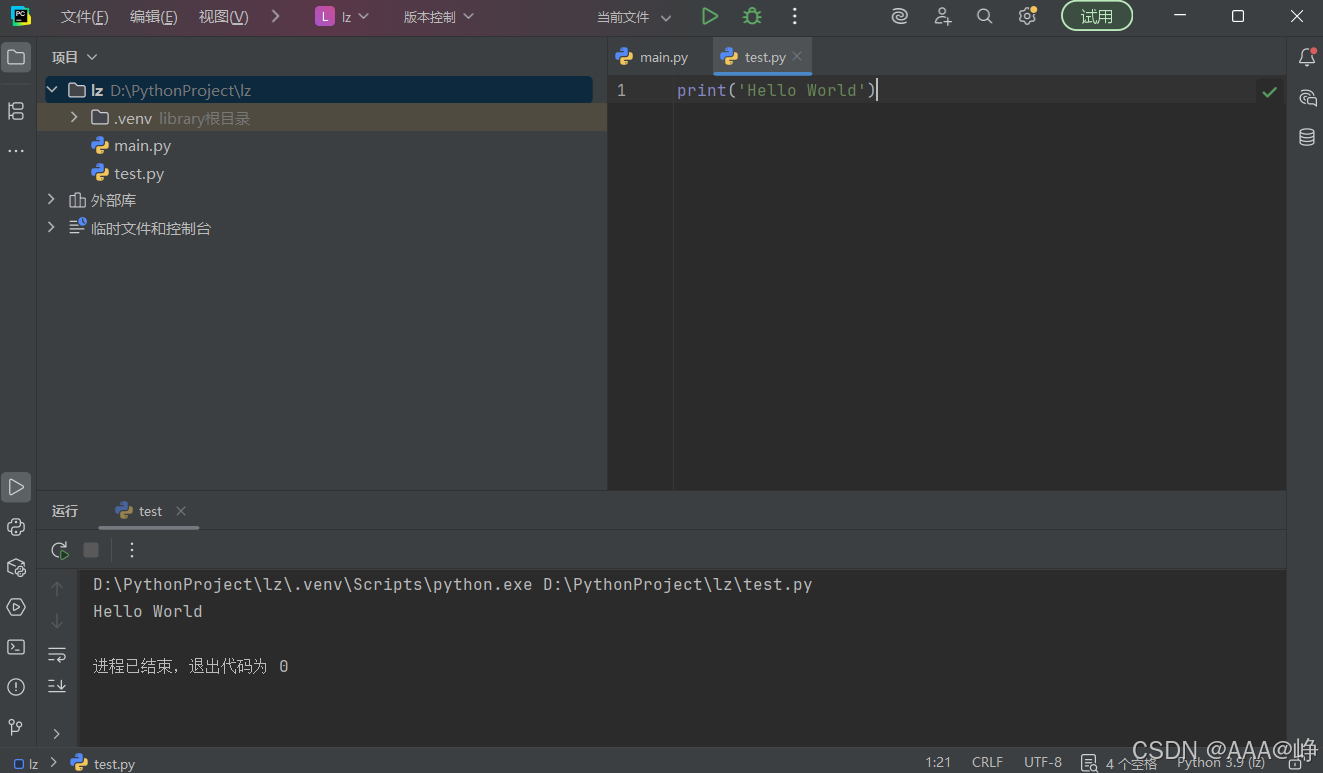Click the Stop process square icon
Image resolution: width=1323 pixels, height=773 pixels.
click(x=91, y=550)
